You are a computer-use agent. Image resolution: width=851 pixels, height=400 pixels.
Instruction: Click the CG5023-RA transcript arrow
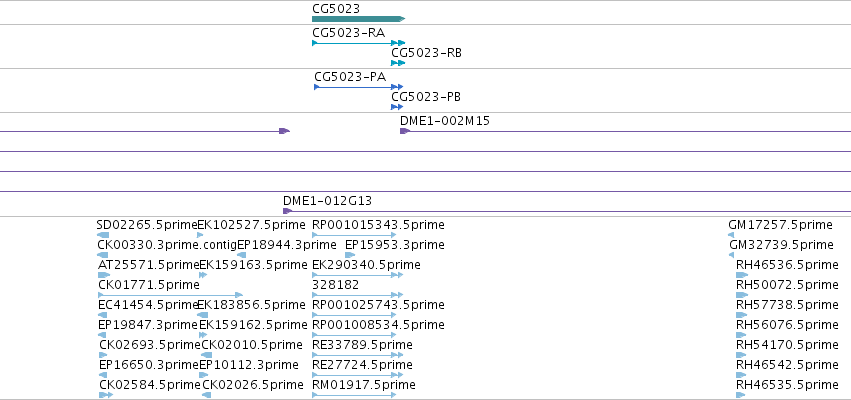click(359, 43)
